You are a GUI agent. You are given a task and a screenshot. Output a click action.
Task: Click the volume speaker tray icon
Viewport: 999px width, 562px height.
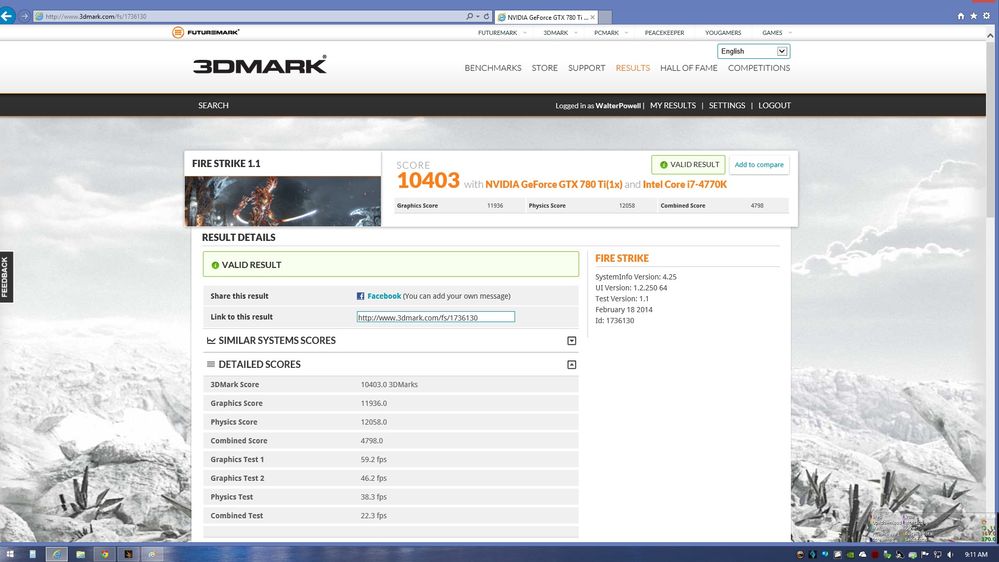pyautogui.click(x=950, y=554)
